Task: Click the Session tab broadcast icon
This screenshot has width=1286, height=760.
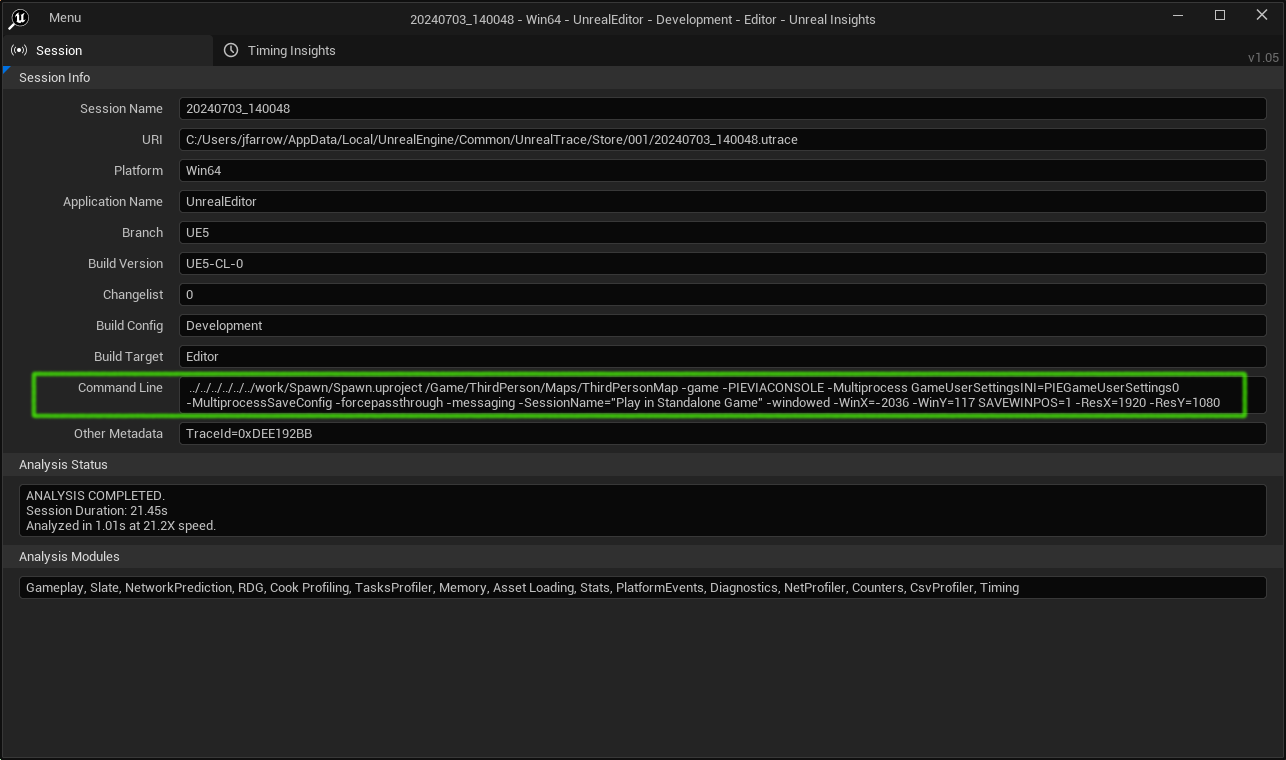Action: click(x=18, y=50)
